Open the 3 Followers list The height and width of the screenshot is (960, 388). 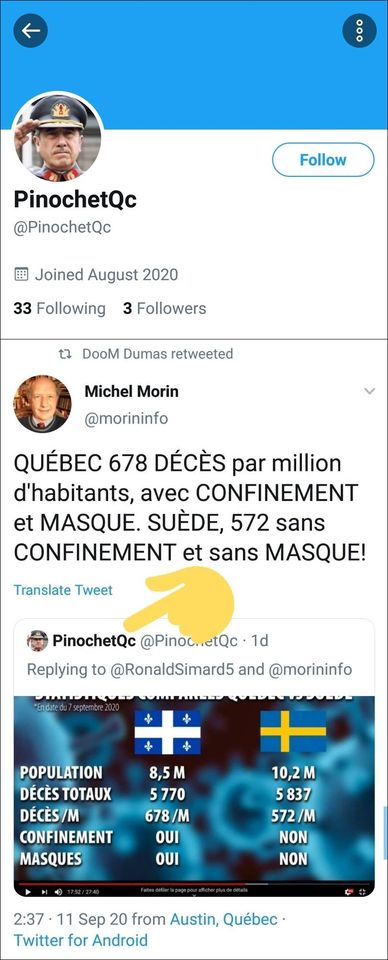(164, 308)
